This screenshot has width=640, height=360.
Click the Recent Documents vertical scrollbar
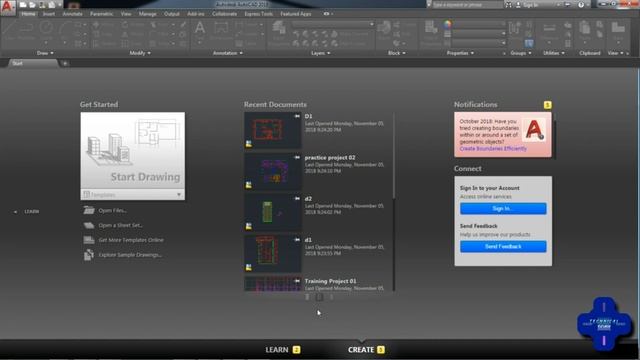[393, 157]
